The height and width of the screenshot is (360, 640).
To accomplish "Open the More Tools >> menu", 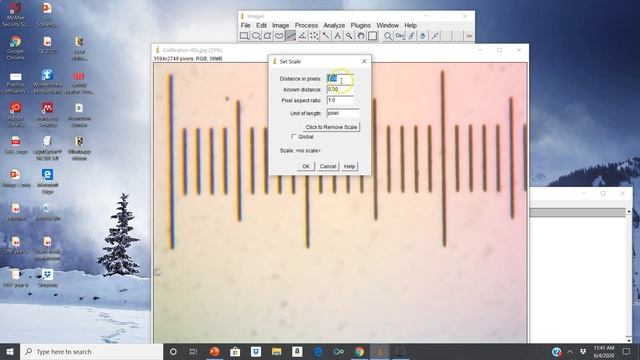I will point(469,36).
